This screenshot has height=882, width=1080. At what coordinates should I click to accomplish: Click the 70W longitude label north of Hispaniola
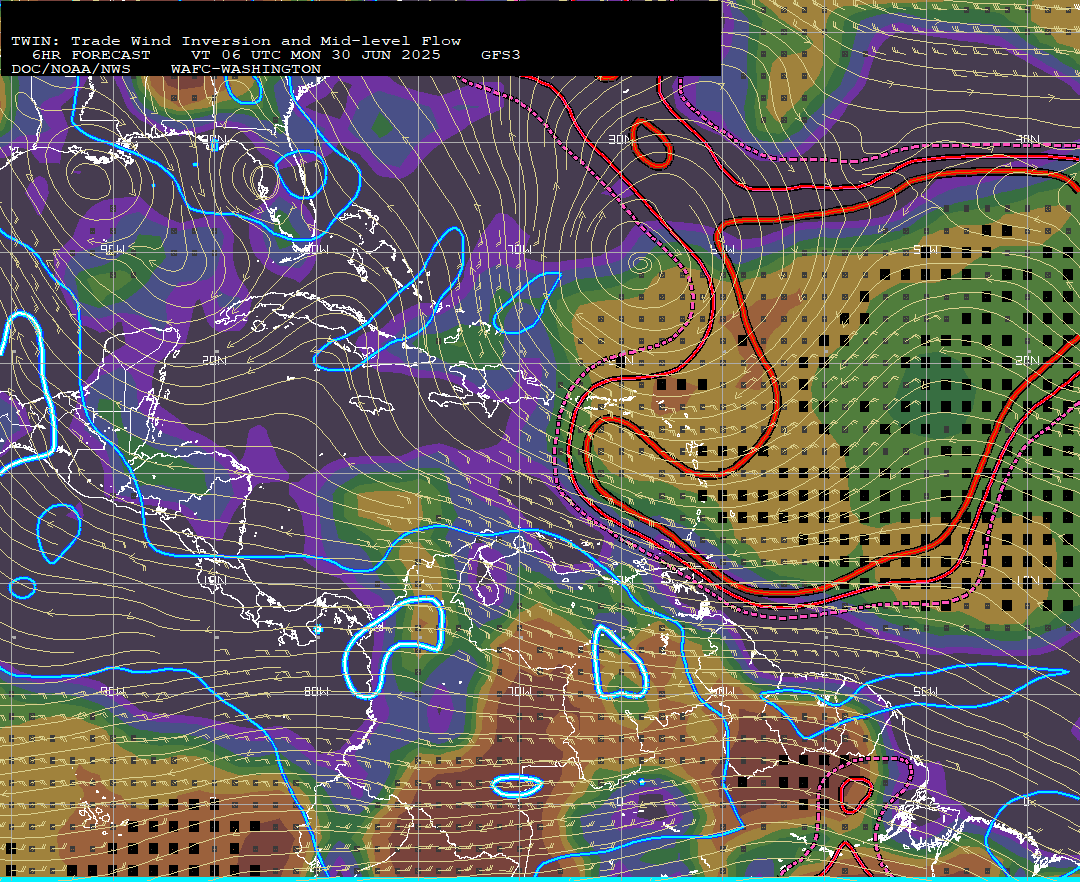pos(520,249)
